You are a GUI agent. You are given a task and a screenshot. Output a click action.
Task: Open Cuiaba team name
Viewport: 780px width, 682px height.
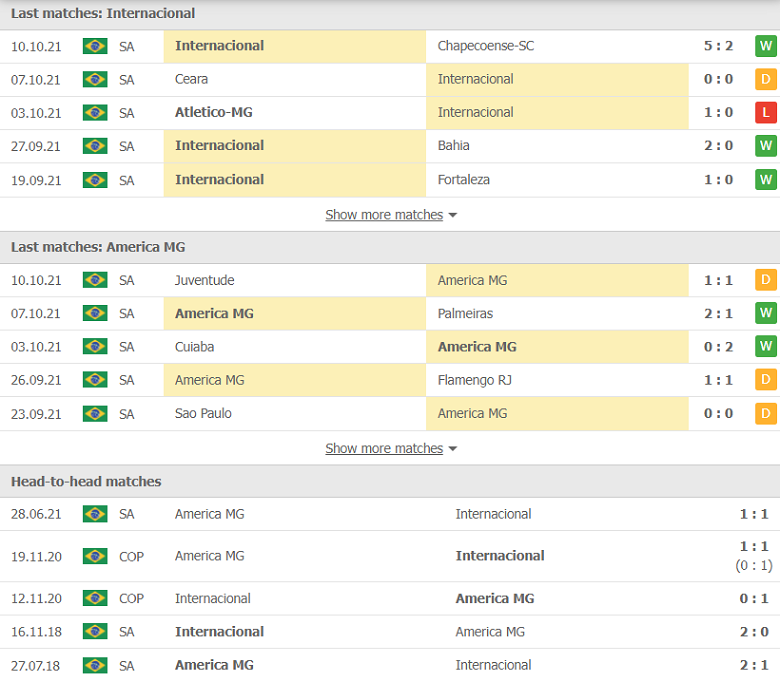pyautogui.click(x=195, y=347)
